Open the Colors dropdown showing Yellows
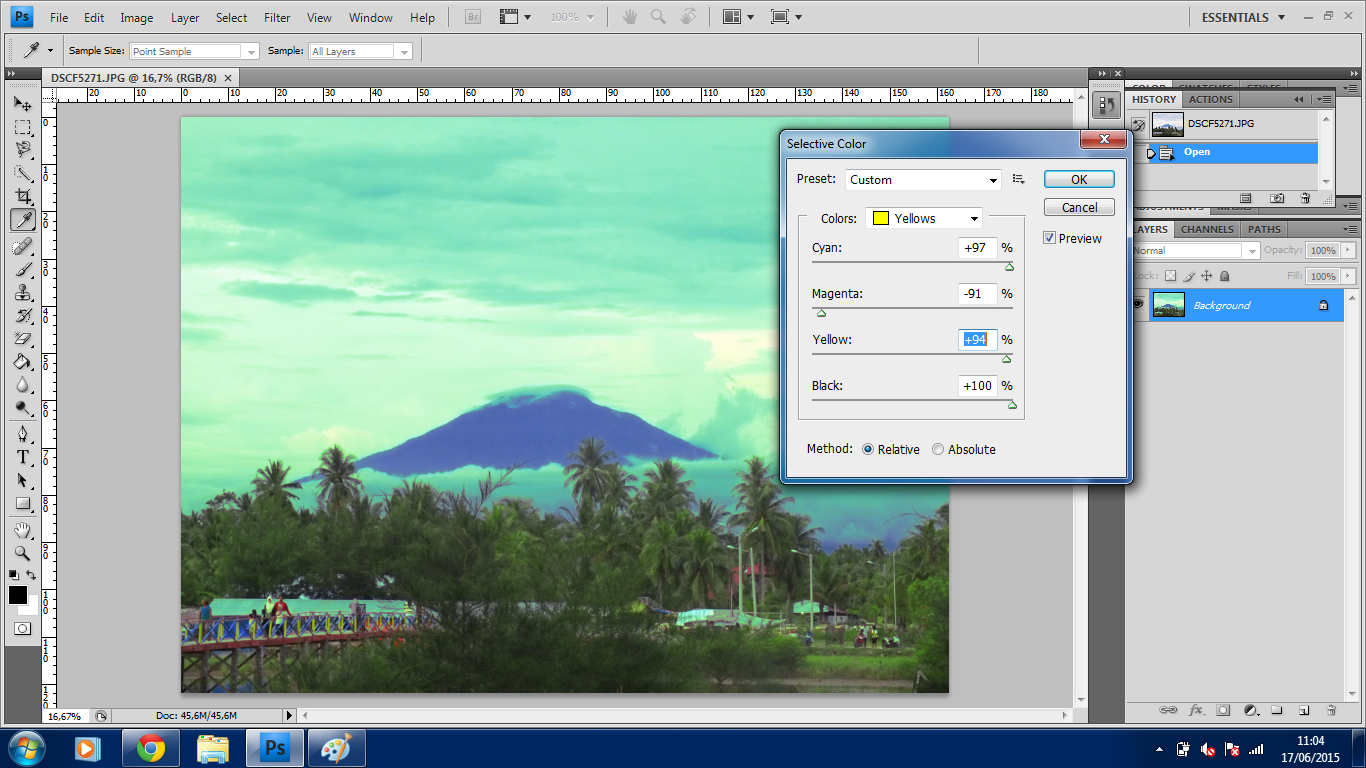The width and height of the screenshot is (1366, 768). [974, 218]
